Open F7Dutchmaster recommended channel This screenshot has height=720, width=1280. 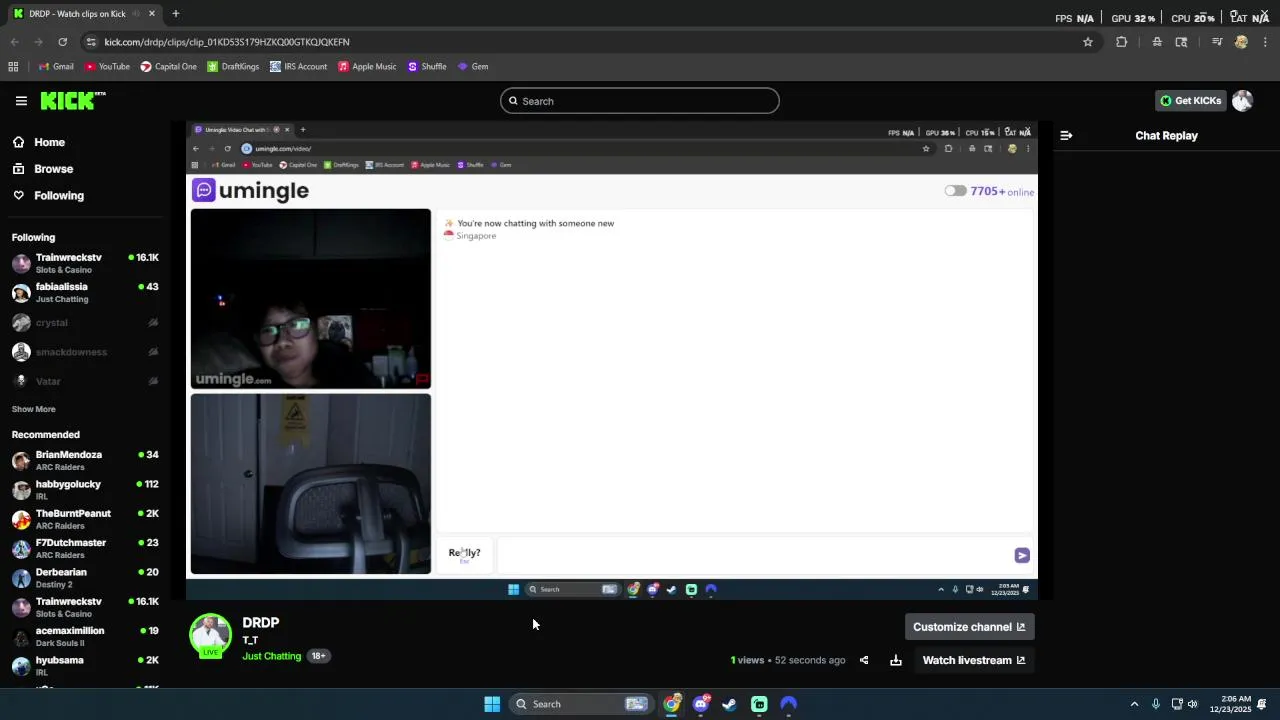click(85, 548)
